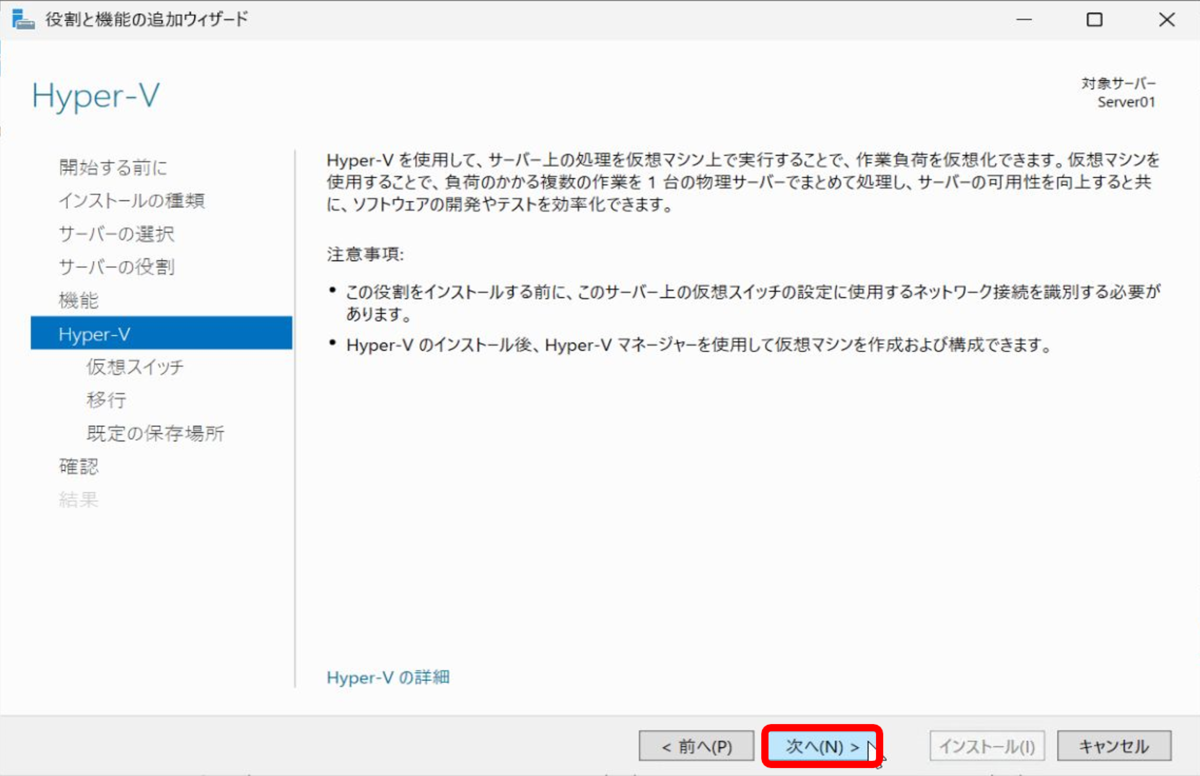Go to the 開始する前に step
This screenshot has height=776, width=1200.
pyautogui.click(x=113, y=167)
